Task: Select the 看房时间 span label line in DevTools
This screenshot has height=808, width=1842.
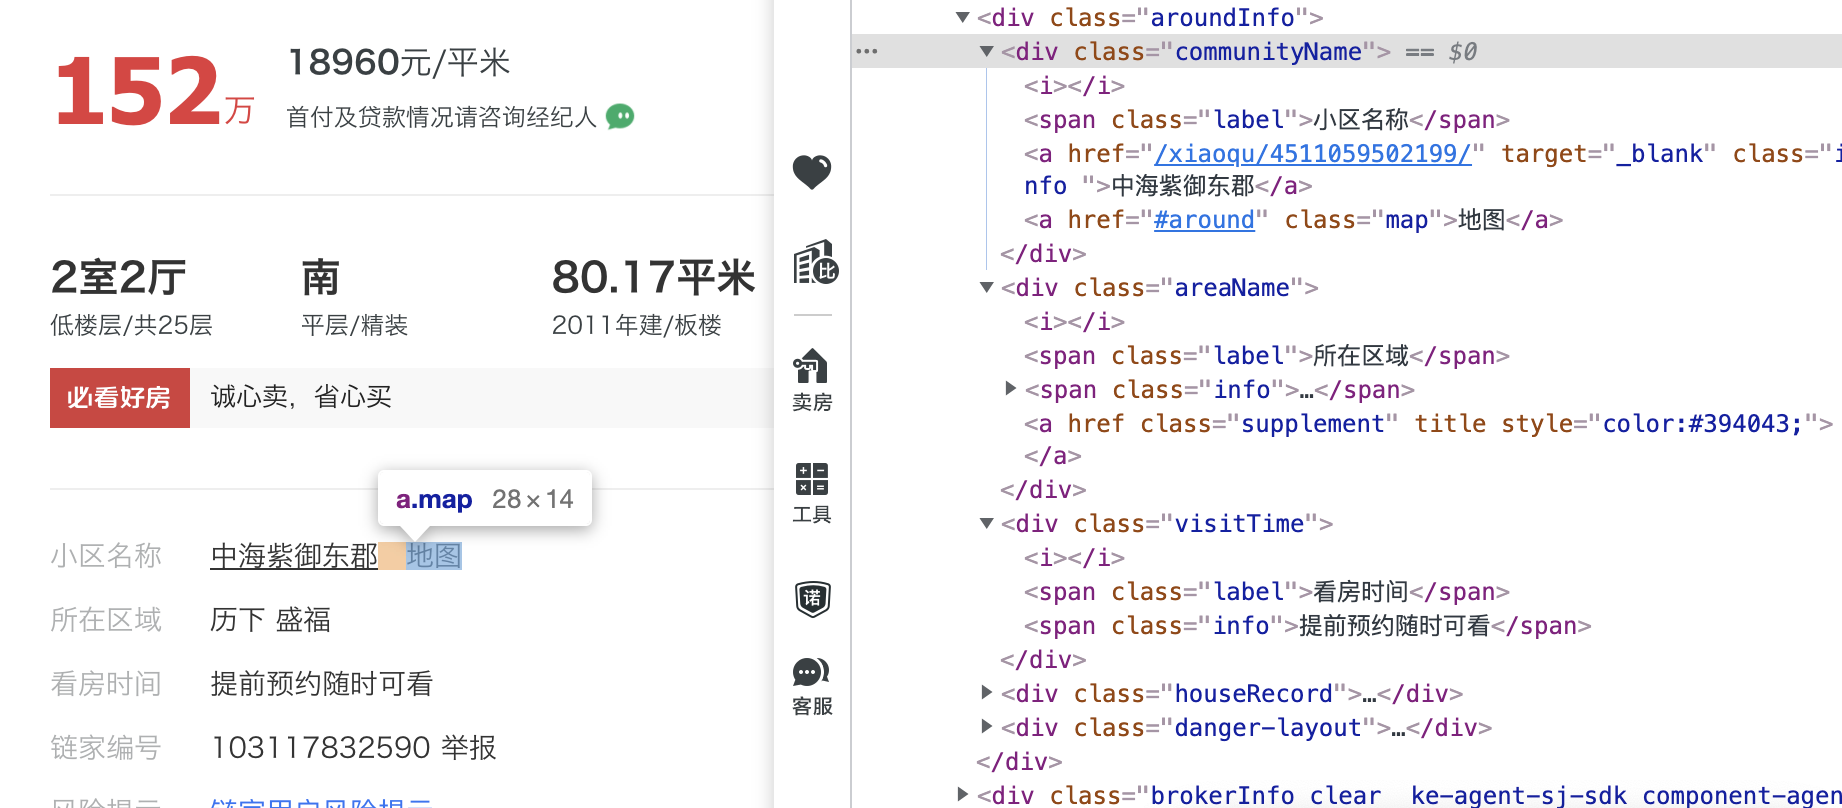Action: [1266, 591]
